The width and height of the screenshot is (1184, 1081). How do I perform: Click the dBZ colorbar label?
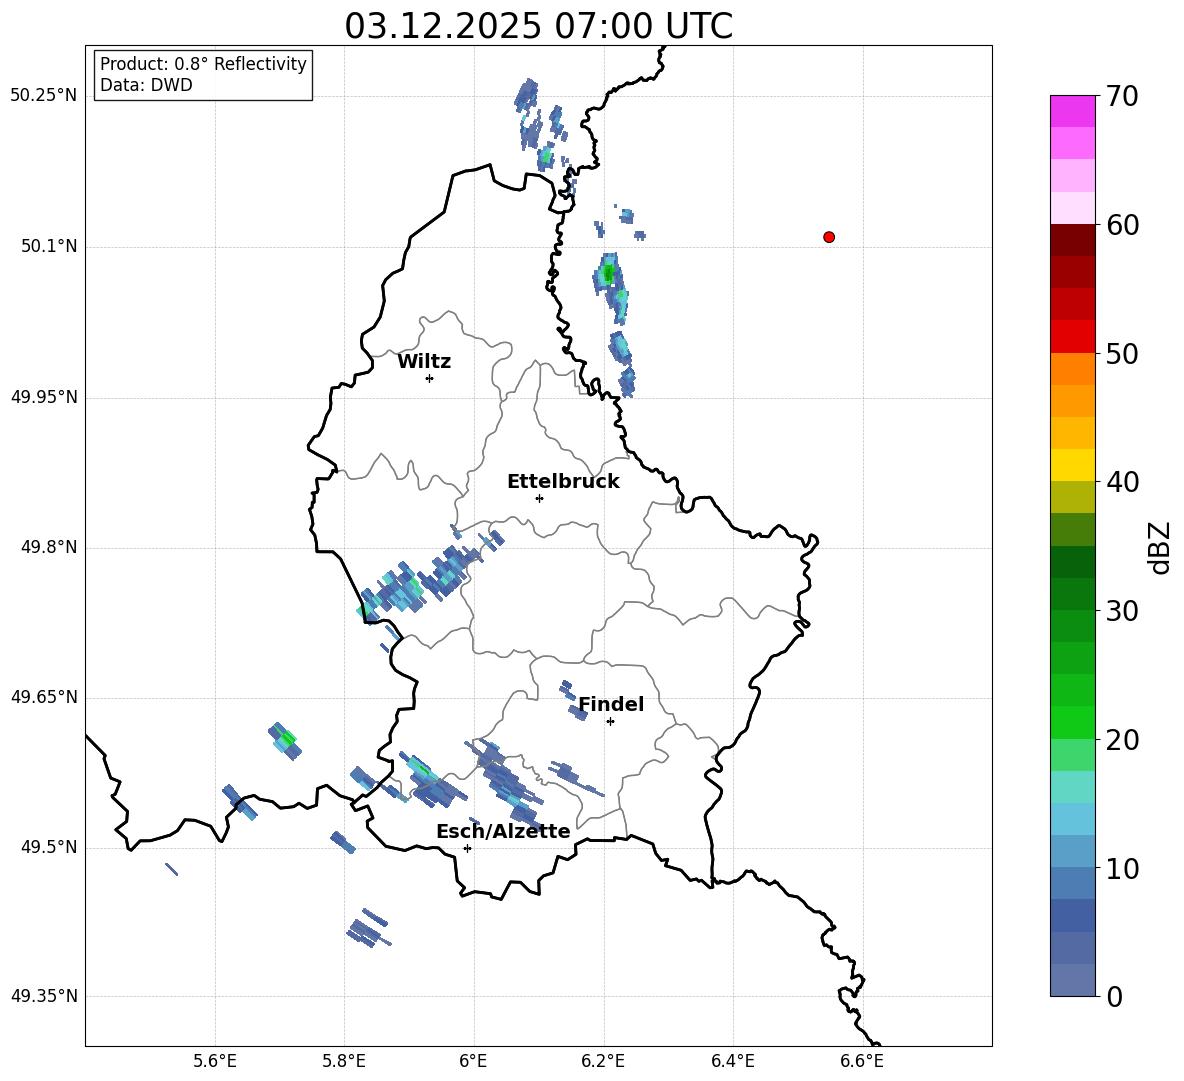(1160, 547)
